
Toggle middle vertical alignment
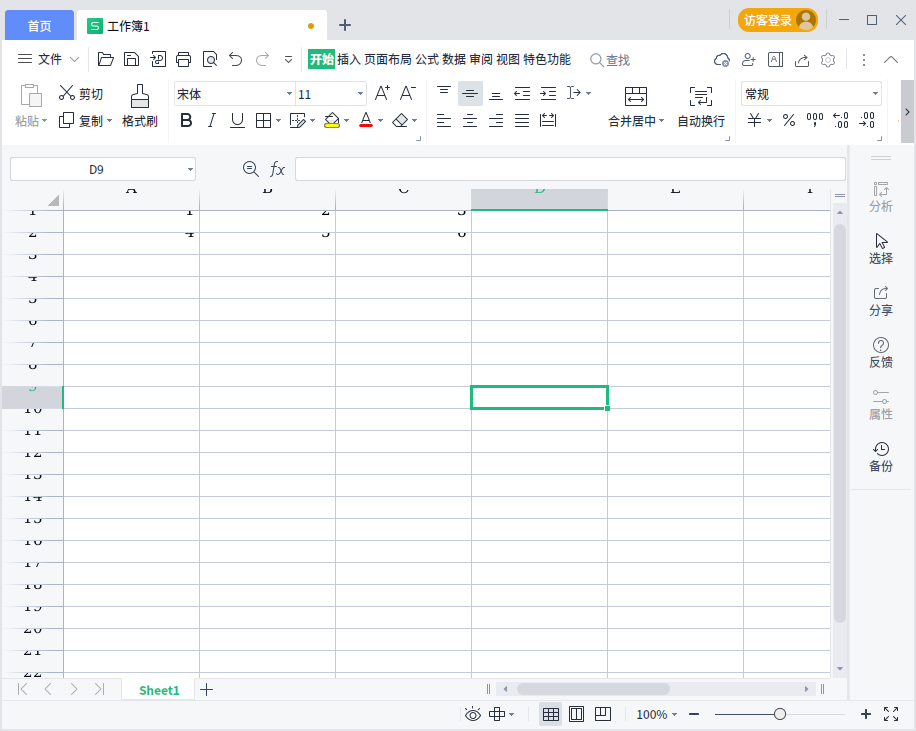click(x=470, y=93)
